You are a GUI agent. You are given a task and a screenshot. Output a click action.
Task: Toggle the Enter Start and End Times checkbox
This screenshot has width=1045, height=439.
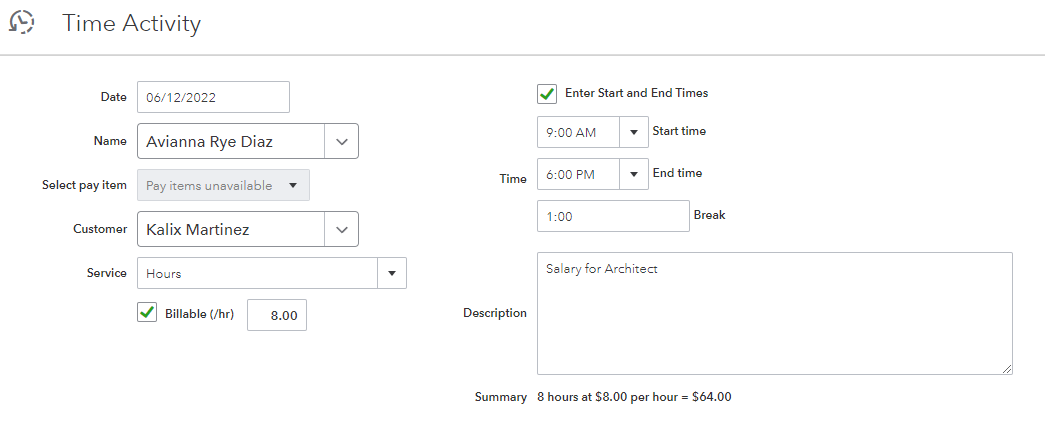pos(547,93)
